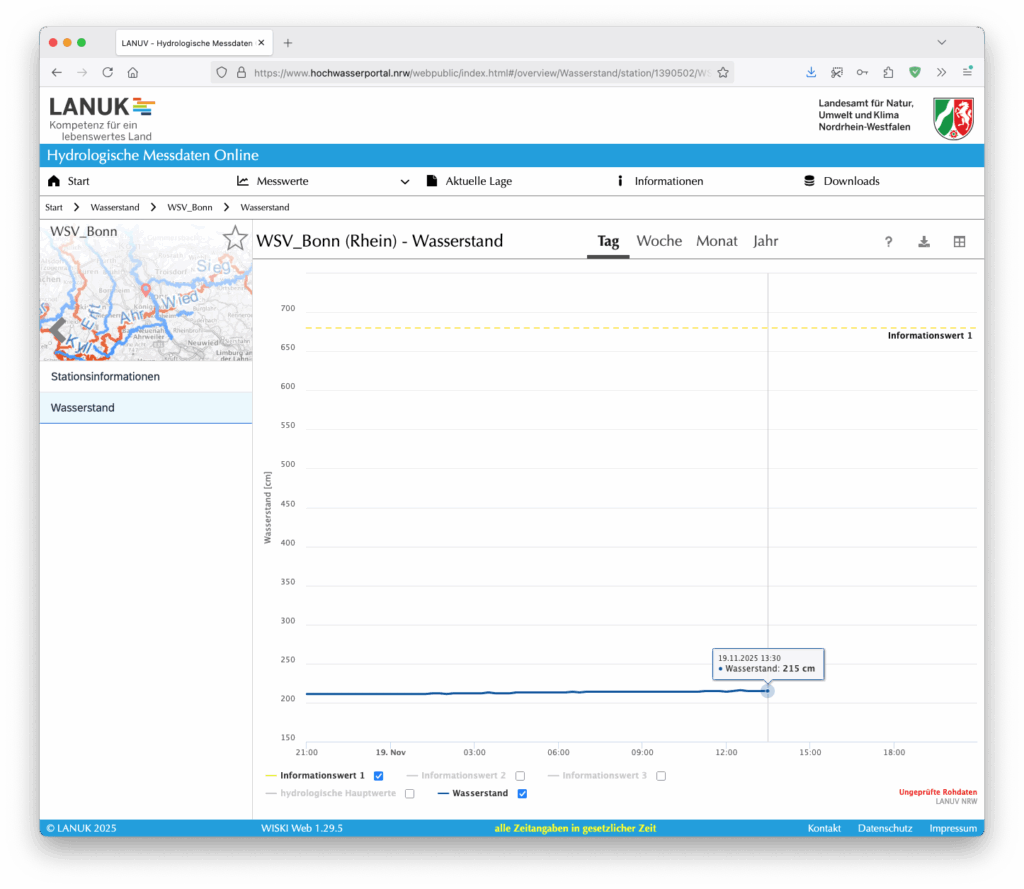The width and height of the screenshot is (1024, 889).
Task: Click WSV_Bonn in the breadcrumb
Action: click(x=189, y=207)
